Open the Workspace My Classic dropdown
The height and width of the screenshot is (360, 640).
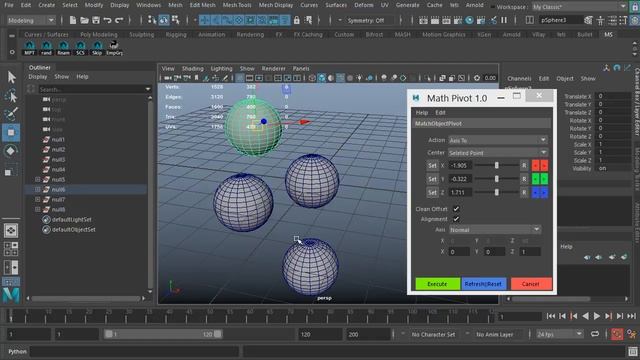click(x=579, y=7)
